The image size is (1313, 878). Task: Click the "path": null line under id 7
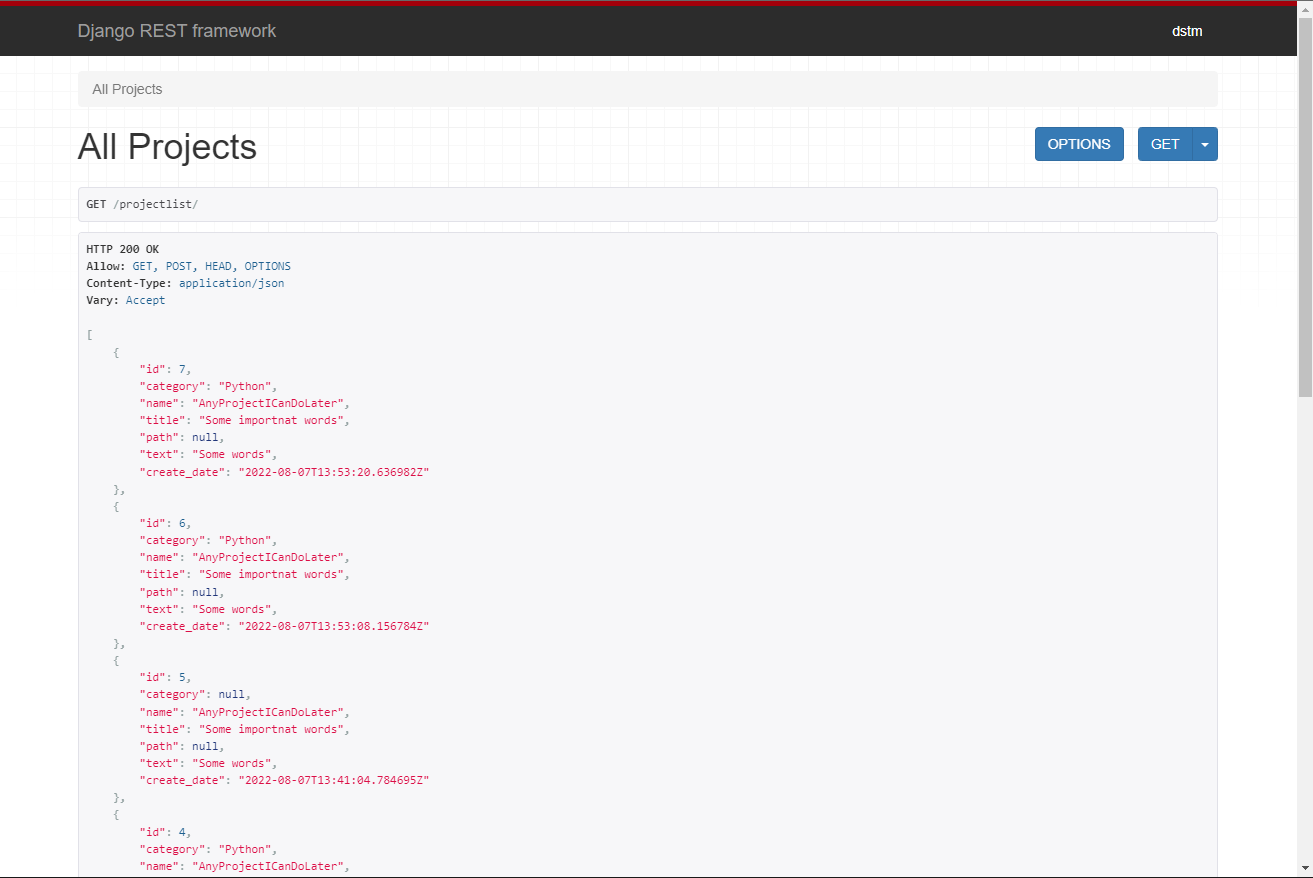[181, 437]
